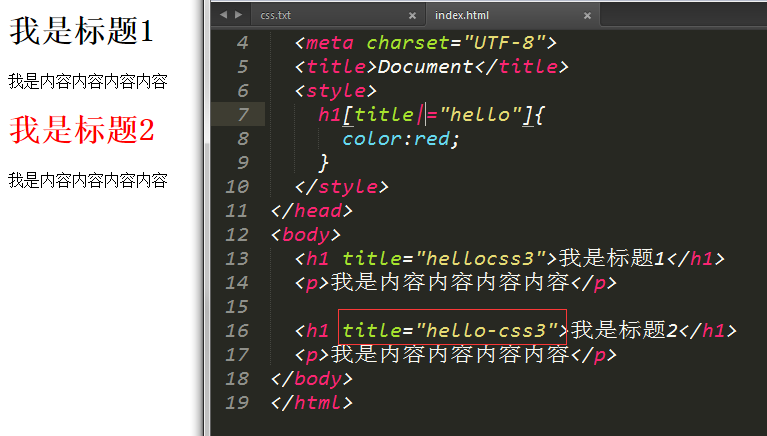Click the h1[title|="hello"] selector
Viewport: 767px width, 436px height.
pyautogui.click(x=425, y=115)
